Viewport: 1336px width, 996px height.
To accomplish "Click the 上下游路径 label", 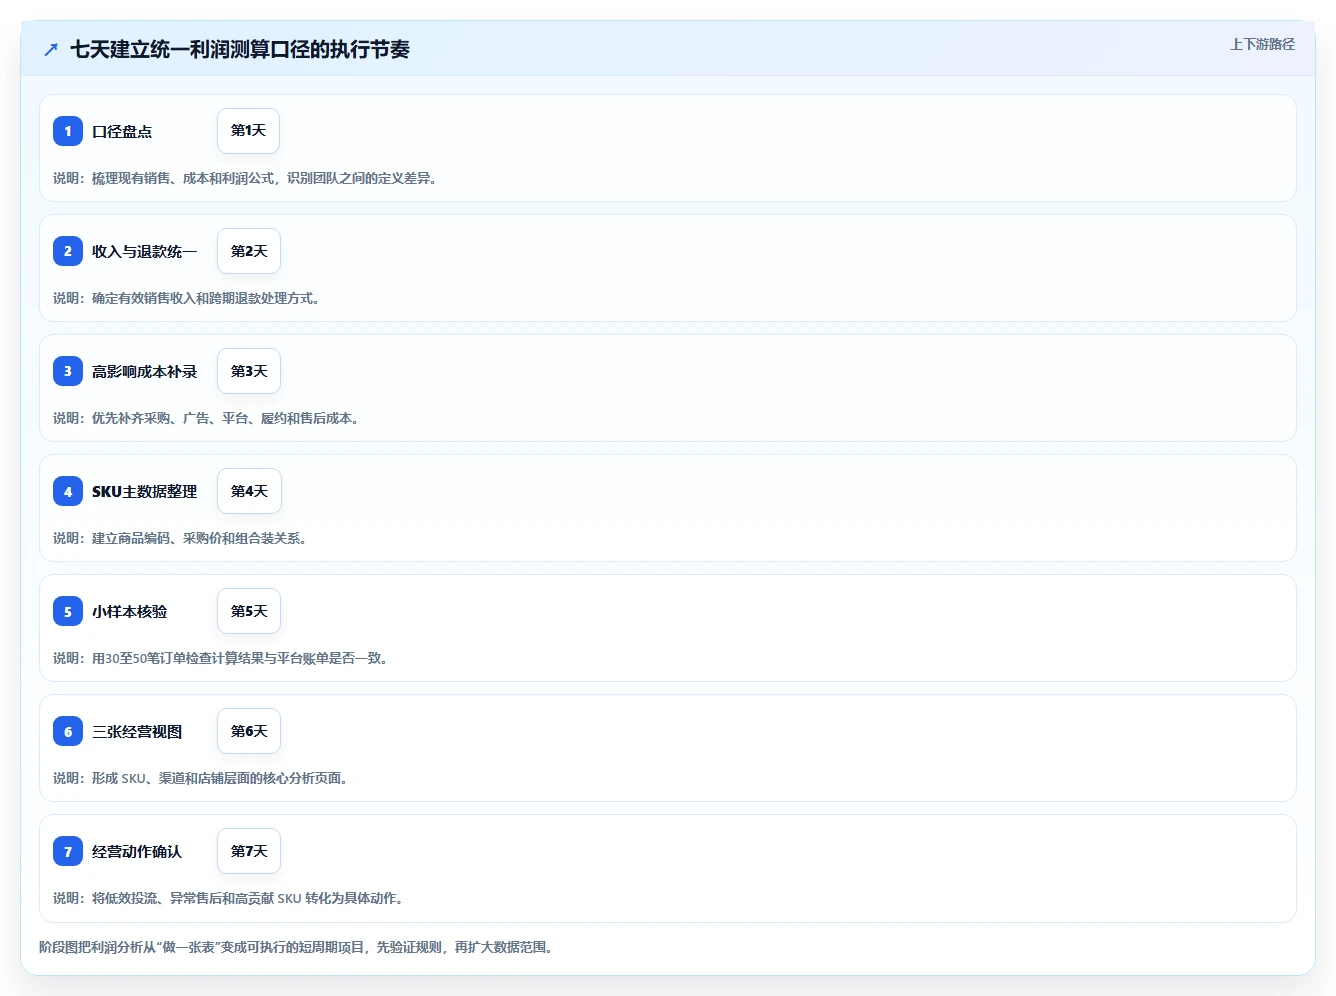I will pos(1262,44).
